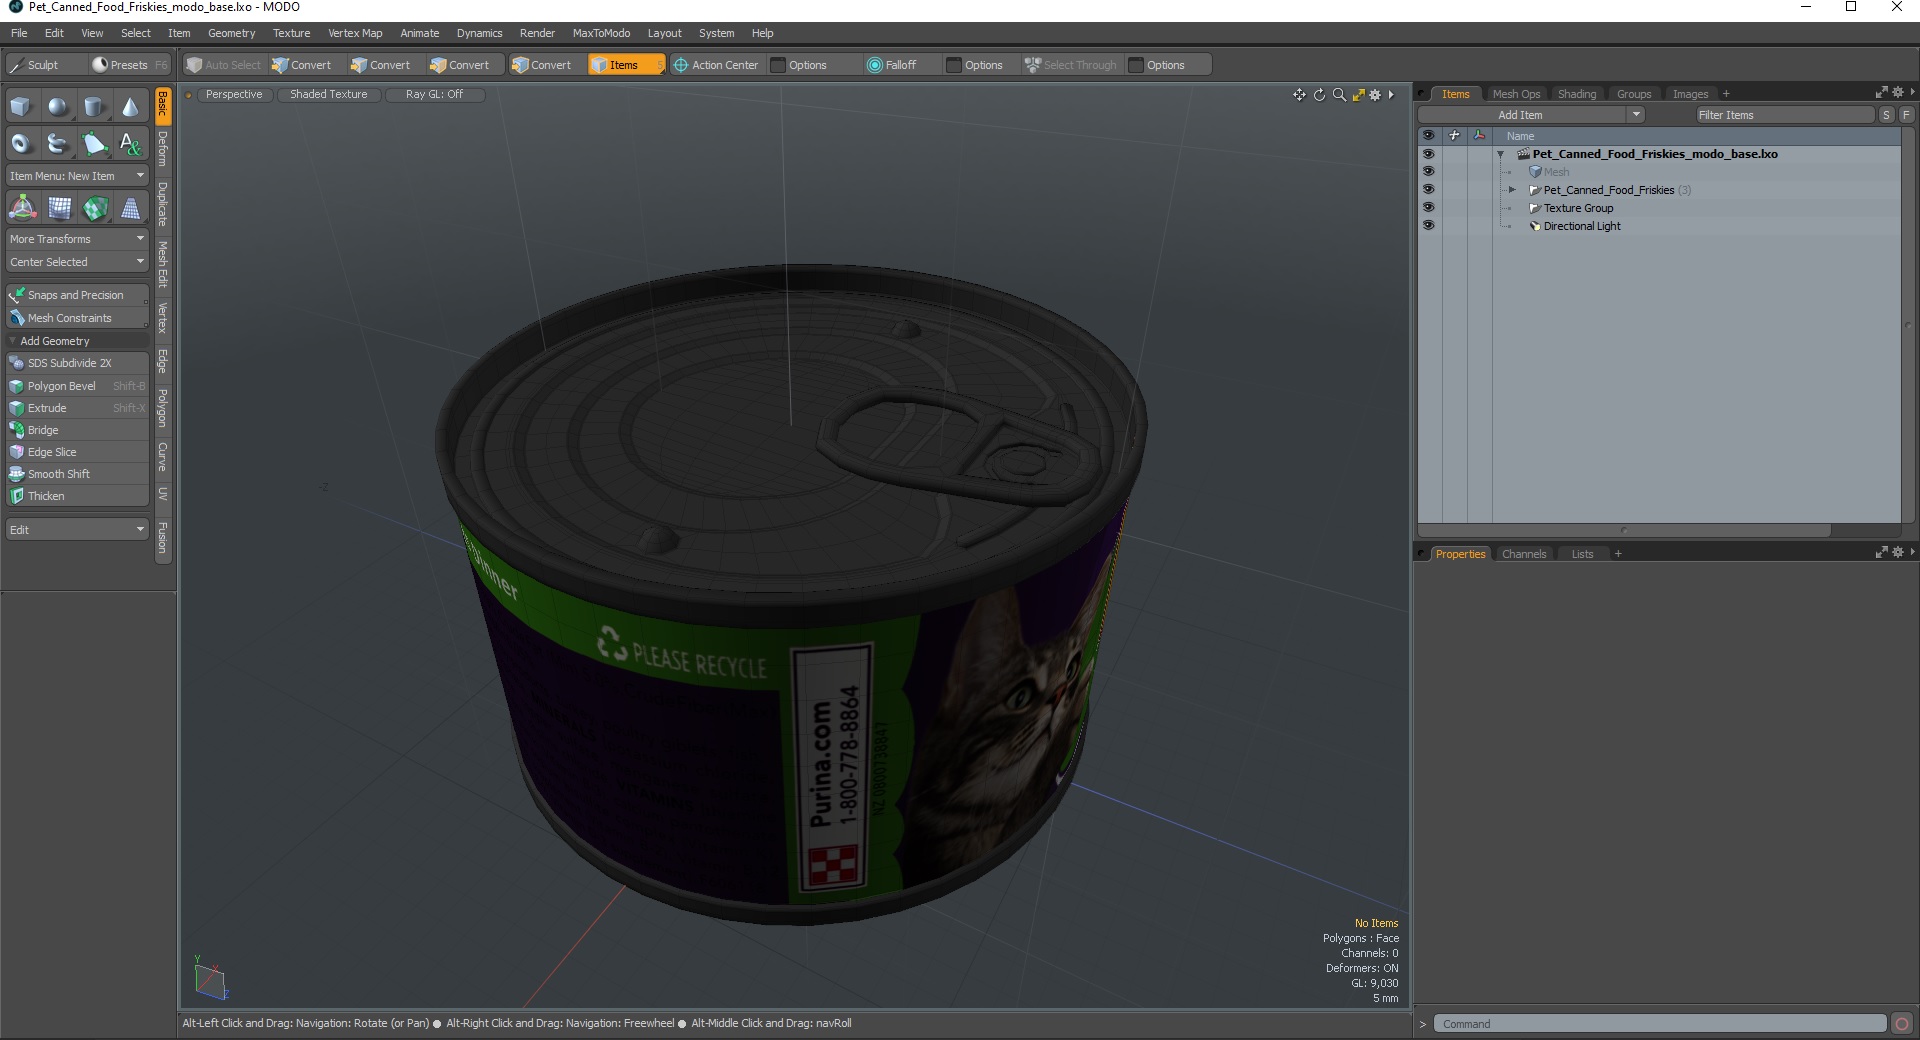The image size is (1920, 1040).
Task: Change the Shaded Texture display mode
Action: 328,94
